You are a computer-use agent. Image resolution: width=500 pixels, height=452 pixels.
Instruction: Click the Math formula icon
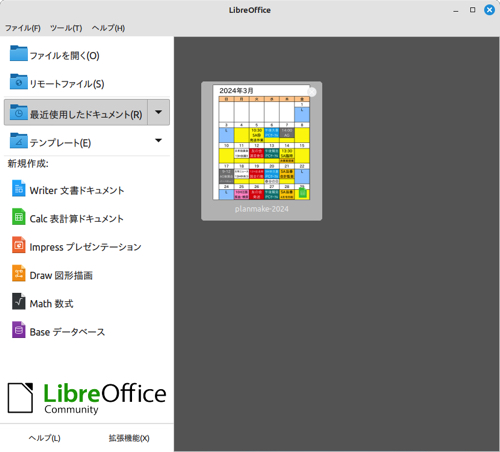[x=19, y=302]
